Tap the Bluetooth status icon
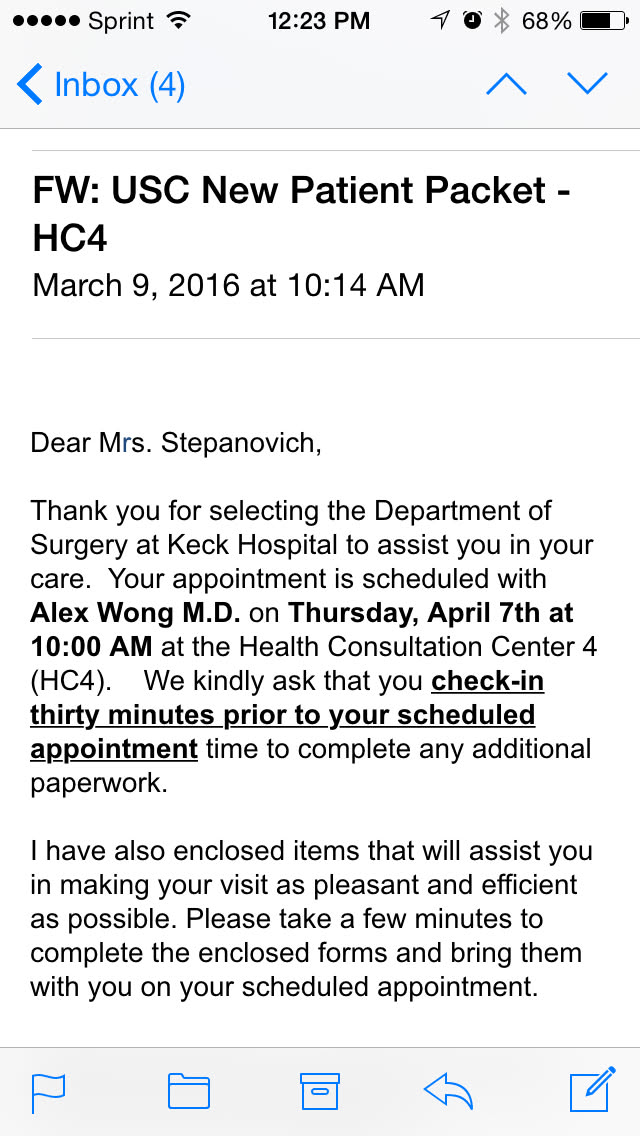 [502, 21]
